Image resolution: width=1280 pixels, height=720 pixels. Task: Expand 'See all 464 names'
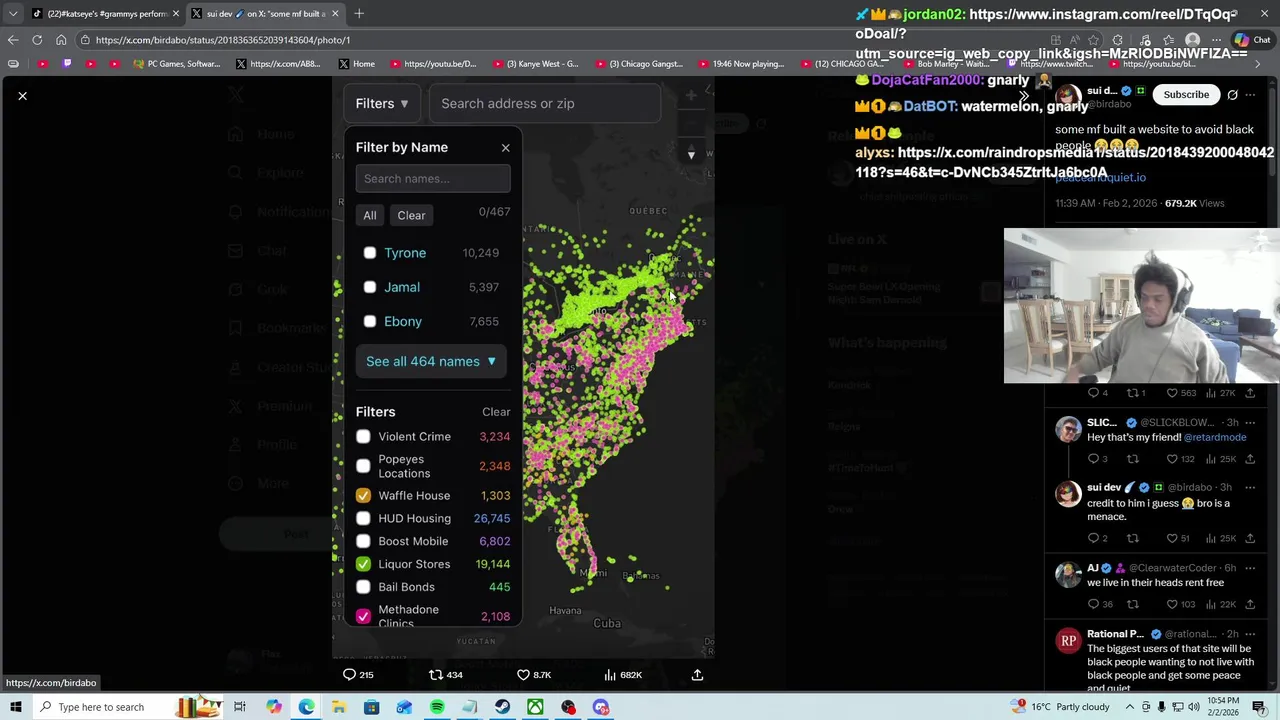click(431, 361)
